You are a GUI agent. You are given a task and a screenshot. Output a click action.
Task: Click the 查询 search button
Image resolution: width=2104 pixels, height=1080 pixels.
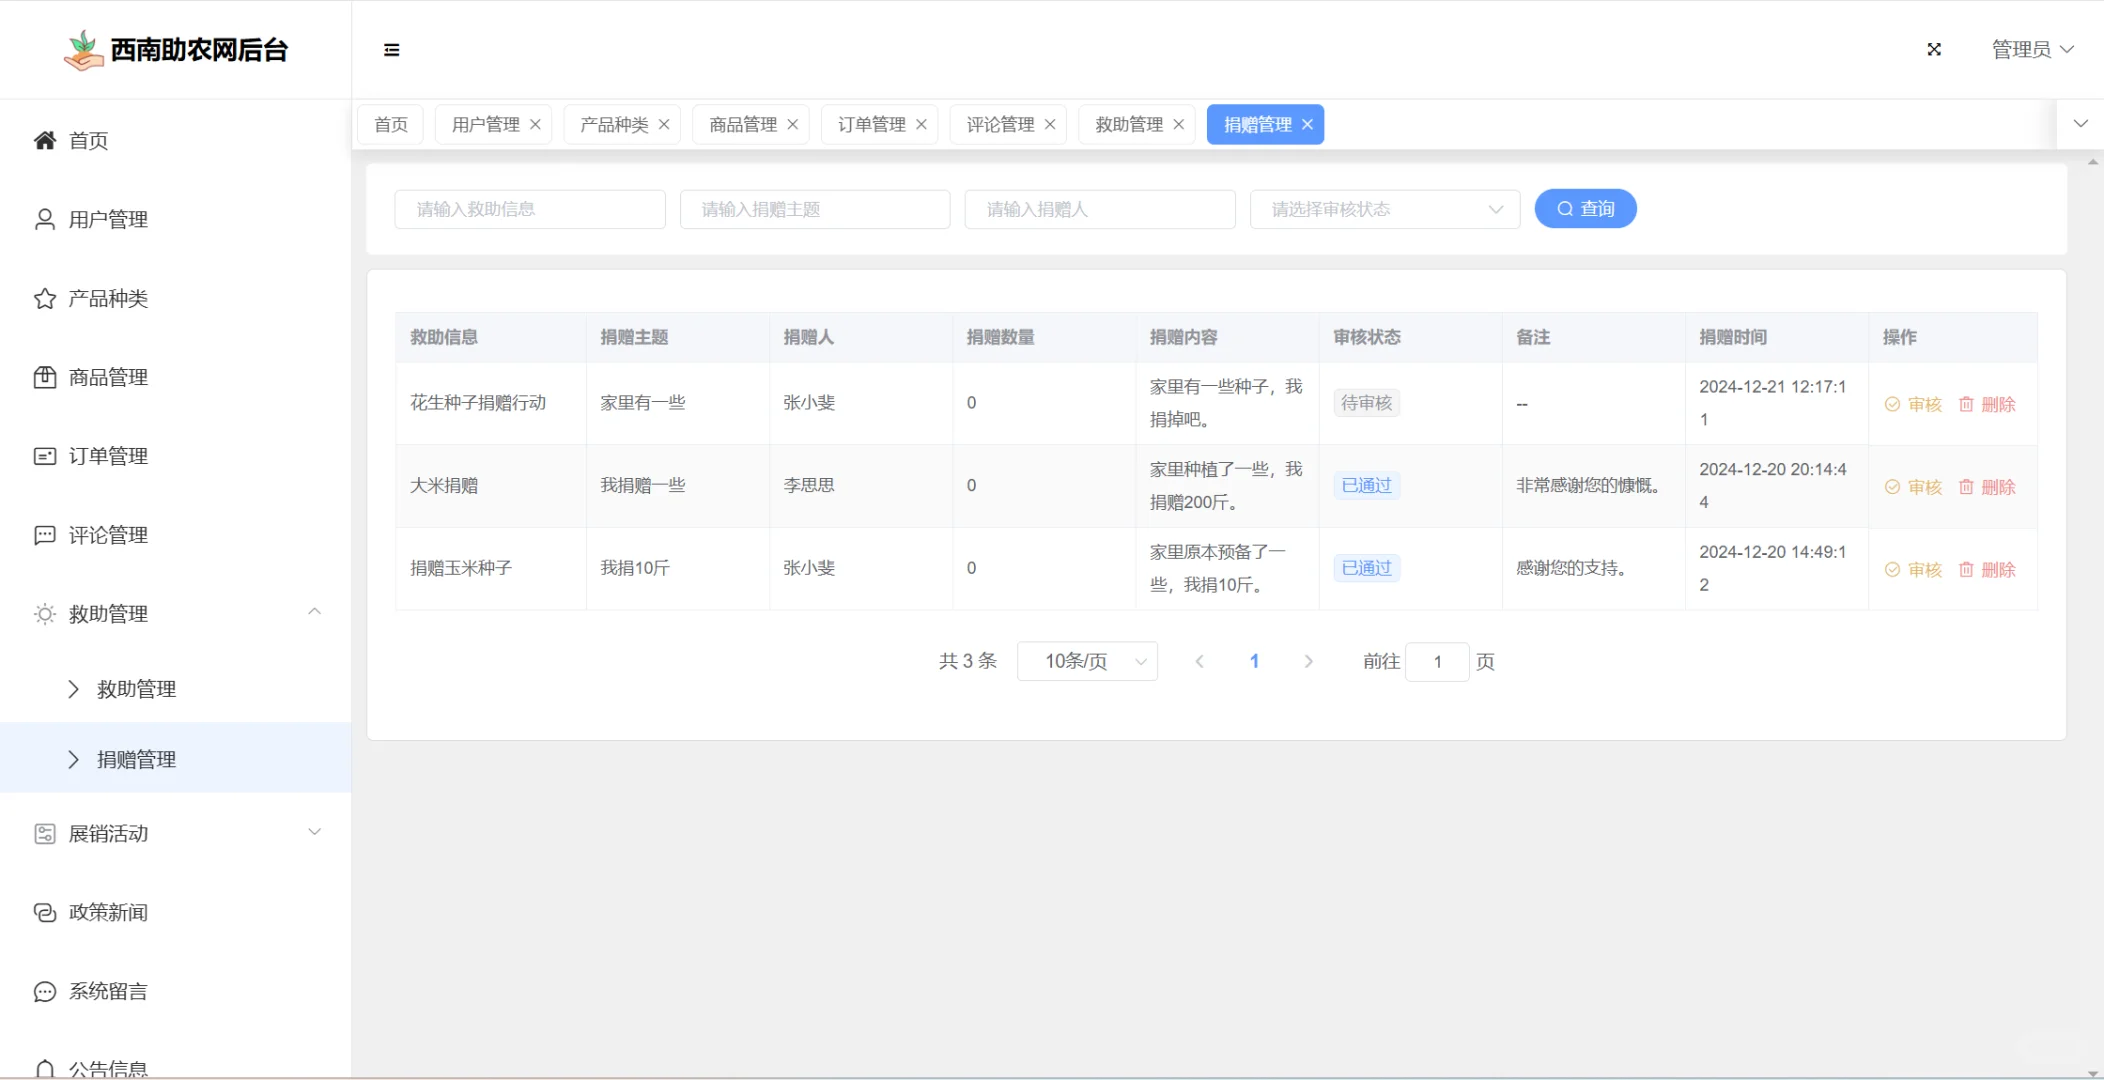pyautogui.click(x=1585, y=208)
